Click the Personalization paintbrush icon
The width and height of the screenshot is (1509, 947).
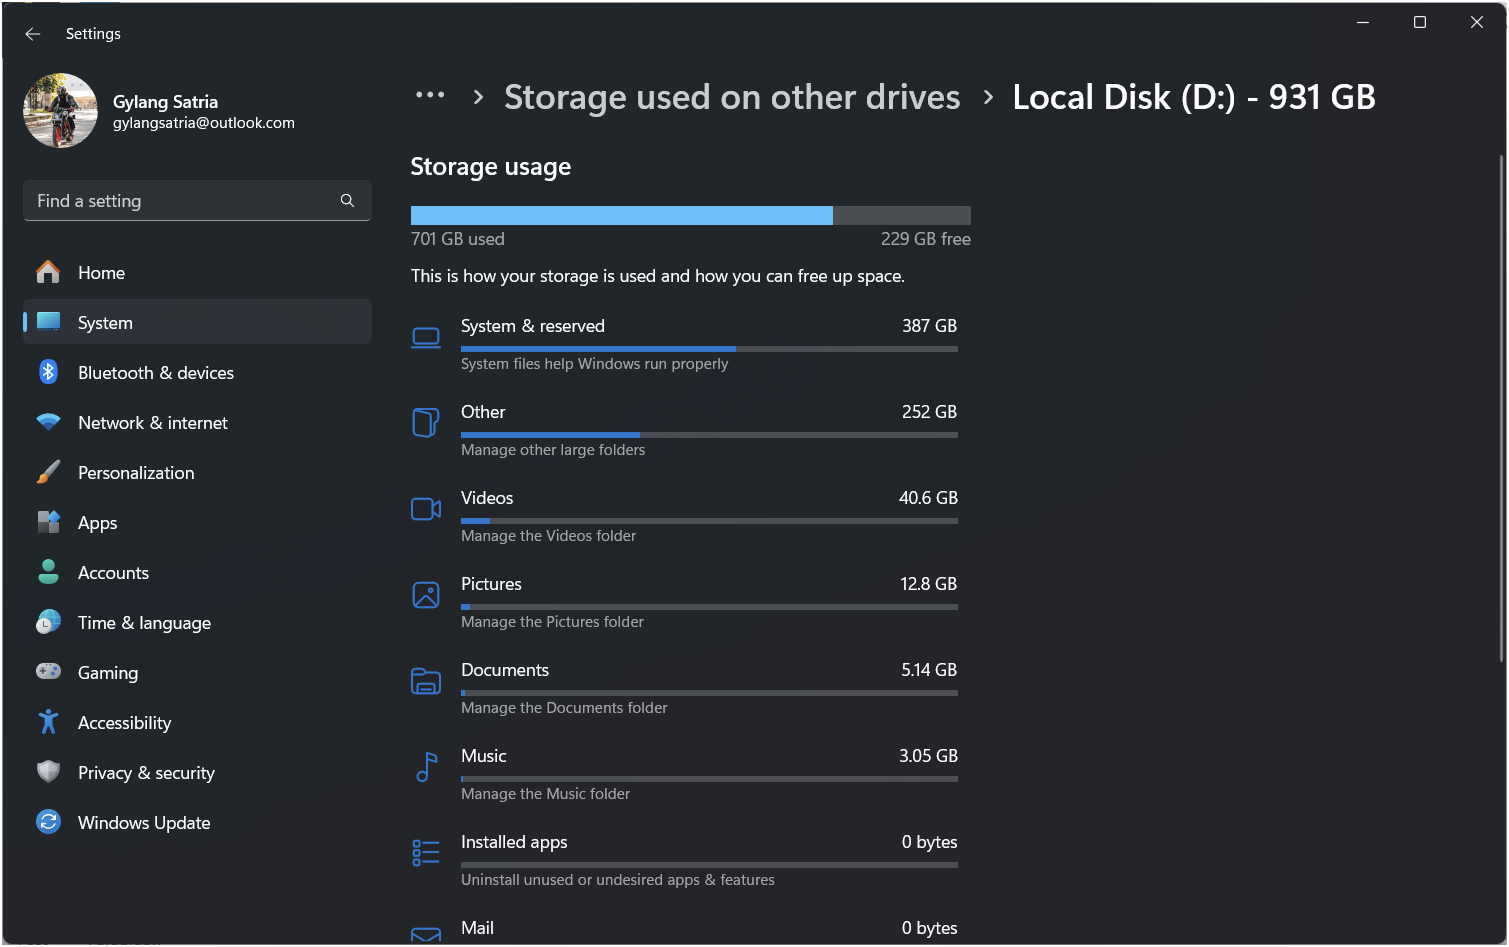pos(48,472)
